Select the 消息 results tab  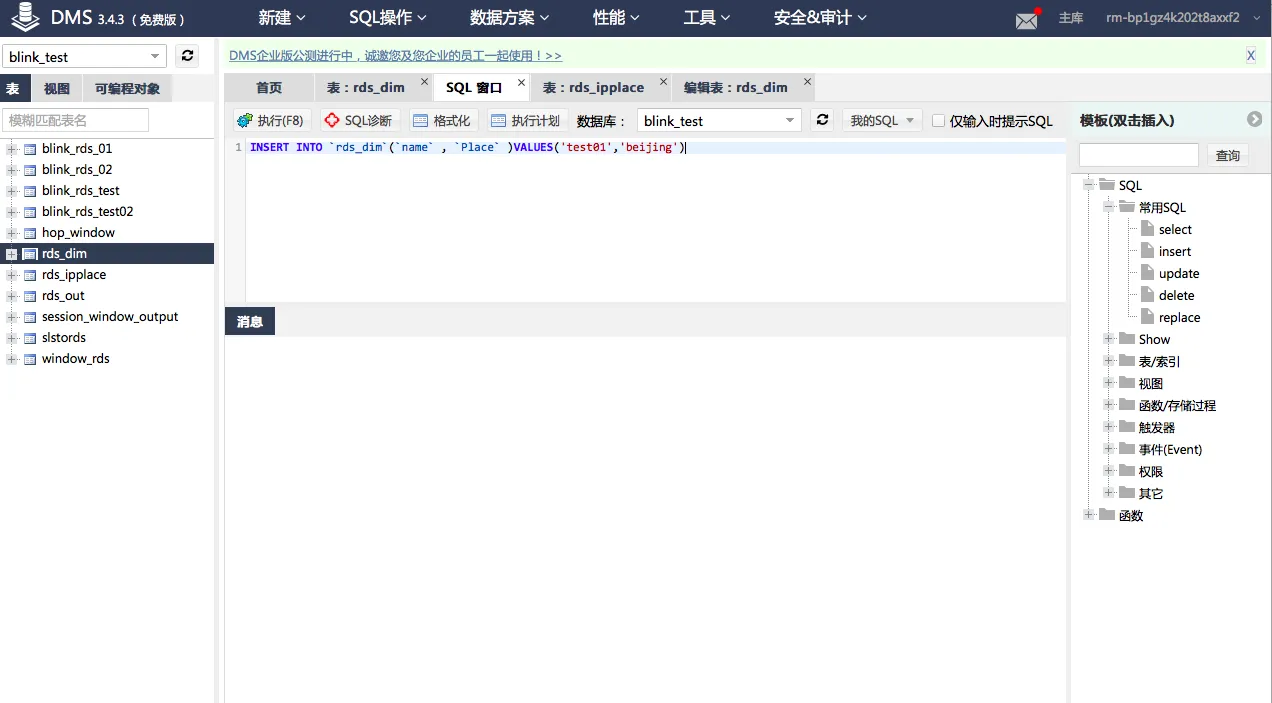point(250,321)
